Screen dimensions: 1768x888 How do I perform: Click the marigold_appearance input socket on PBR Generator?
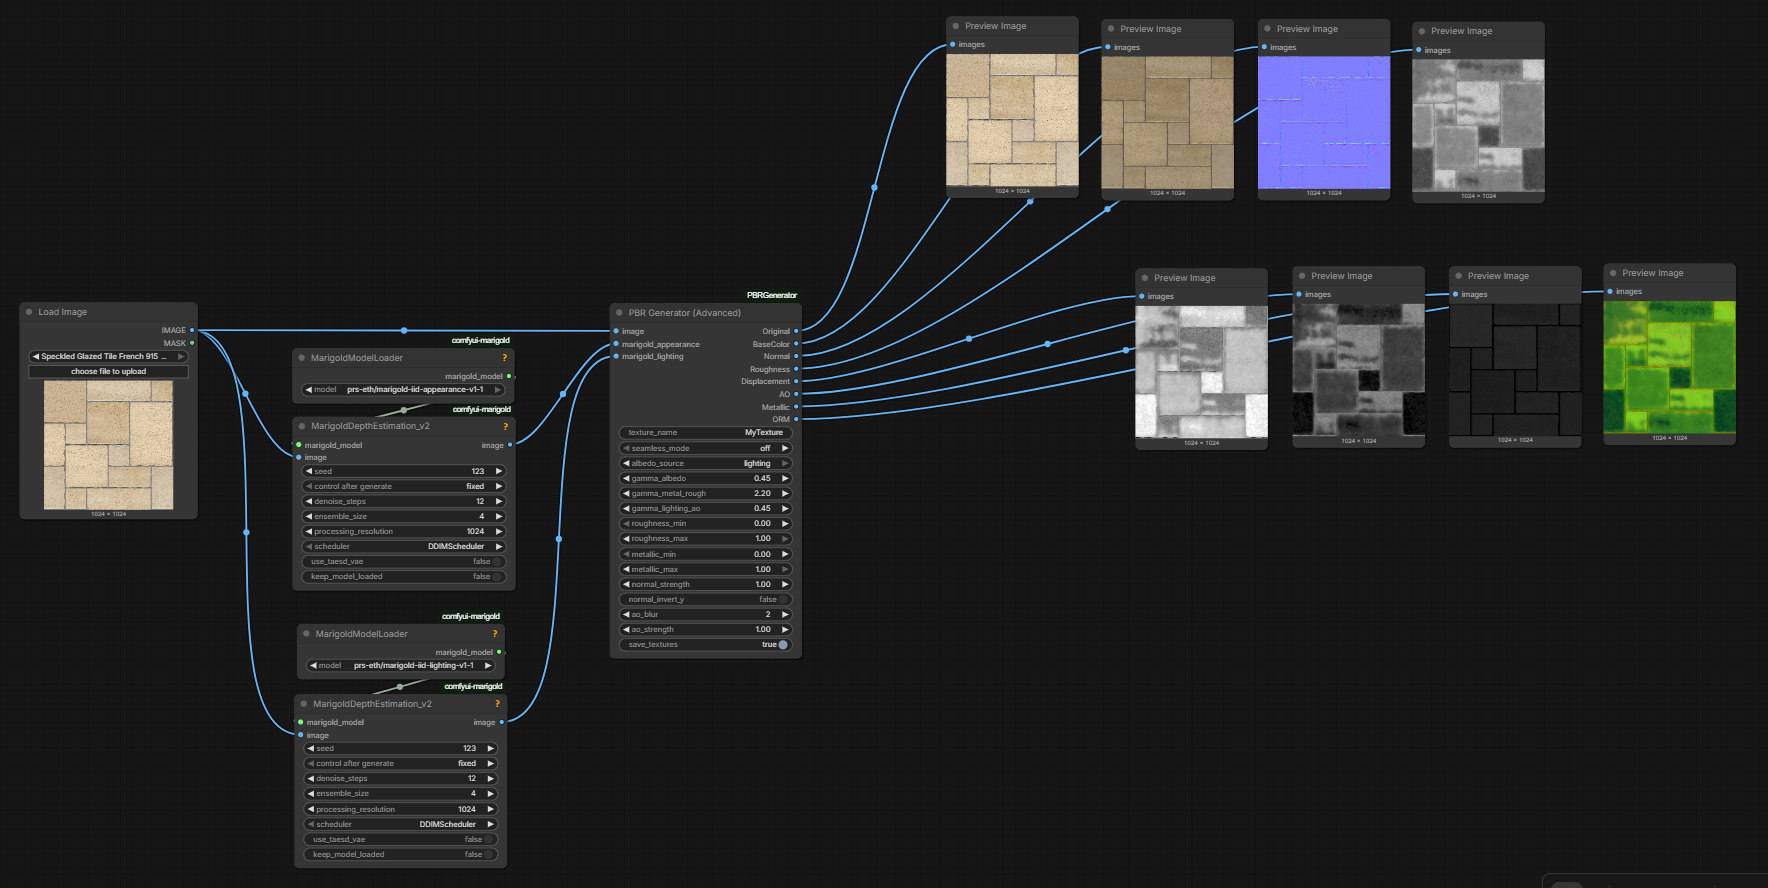pyautogui.click(x=616, y=344)
